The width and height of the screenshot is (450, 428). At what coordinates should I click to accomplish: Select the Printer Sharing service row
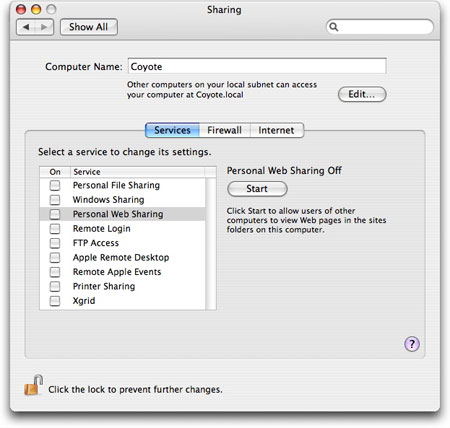(x=123, y=286)
